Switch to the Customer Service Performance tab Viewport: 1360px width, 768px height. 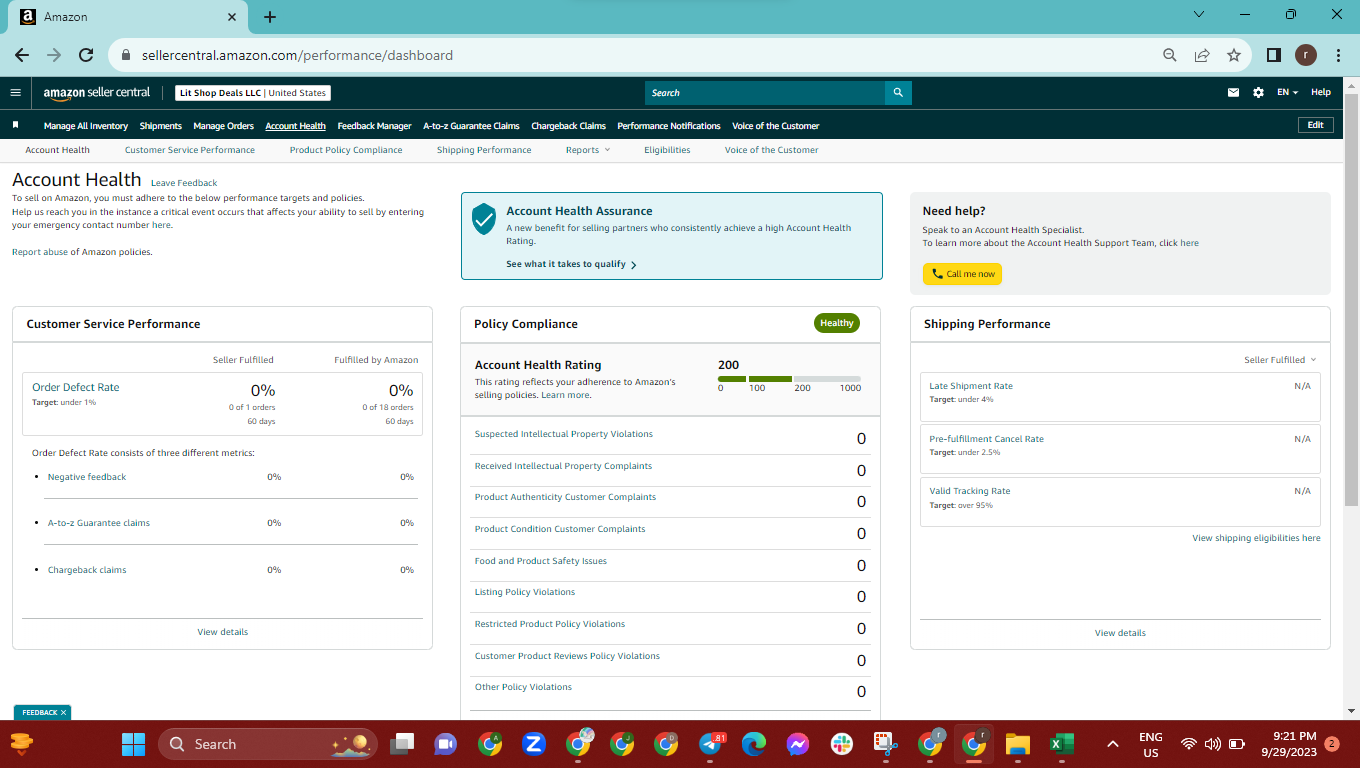tap(190, 150)
